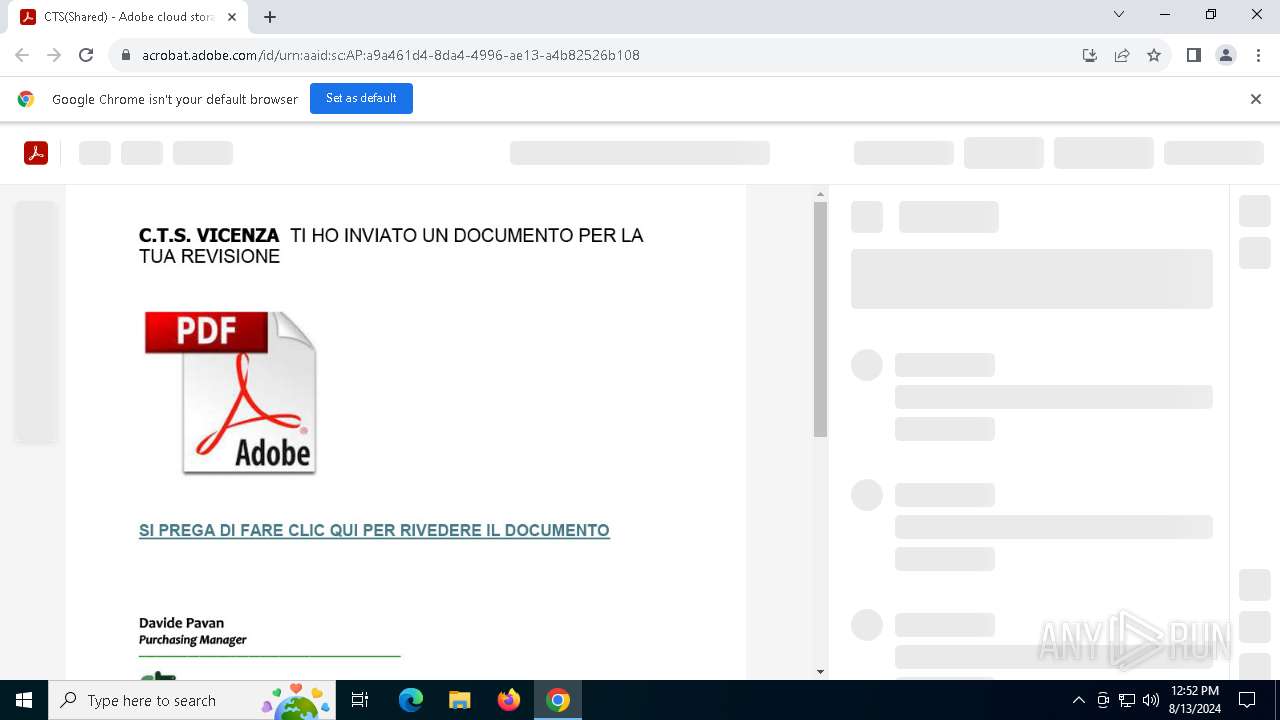Image resolution: width=1280 pixels, height=720 pixels.
Task: Click the large PDF Adobe document icon
Action: point(230,392)
